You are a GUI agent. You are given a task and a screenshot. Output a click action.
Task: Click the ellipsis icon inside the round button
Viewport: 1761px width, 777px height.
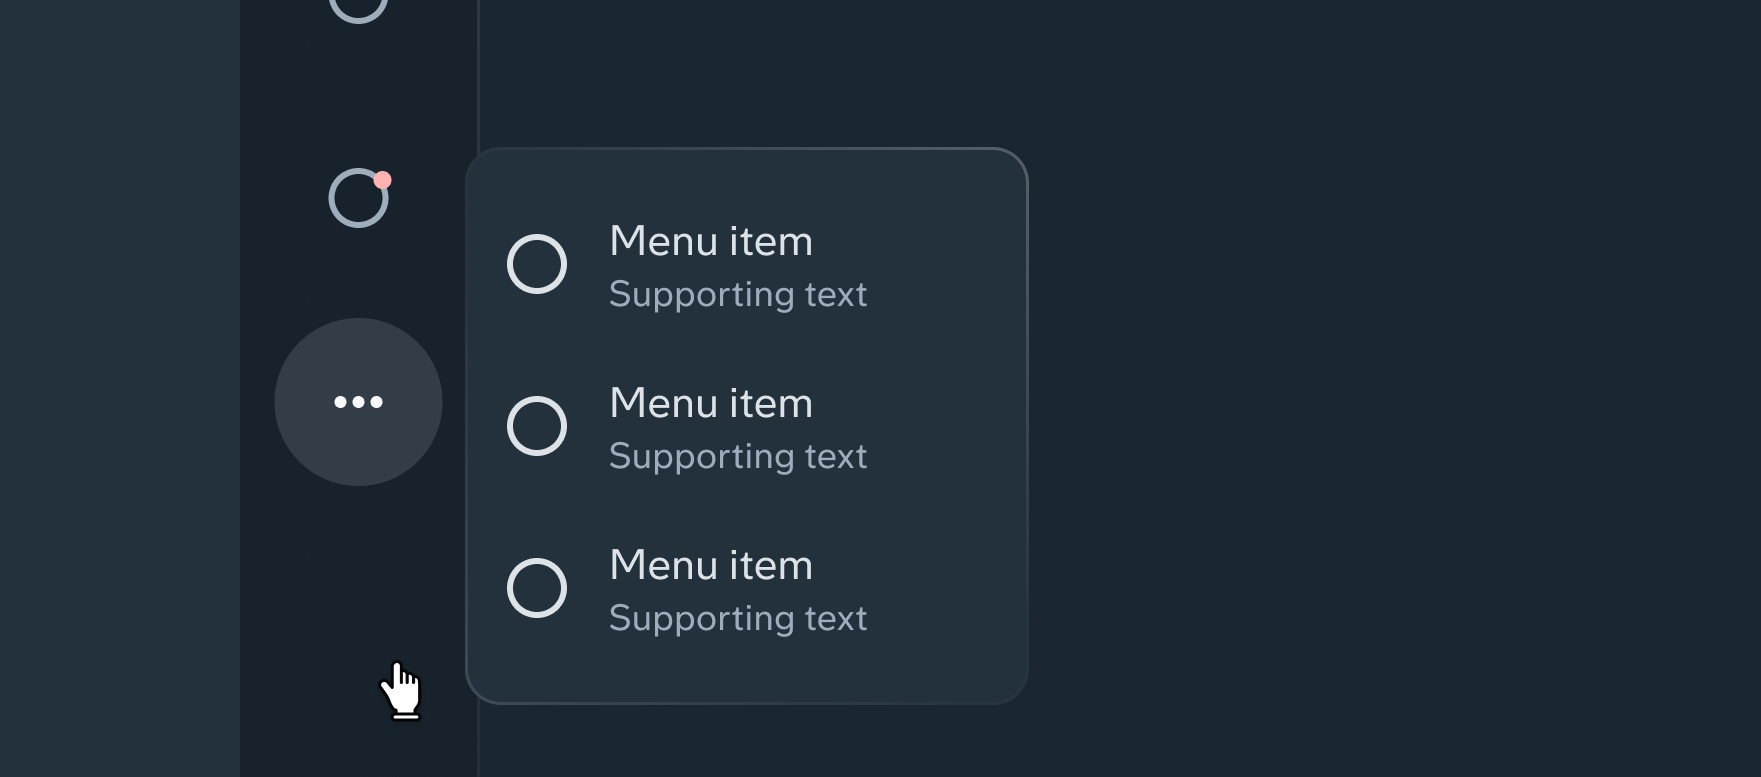pos(357,401)
